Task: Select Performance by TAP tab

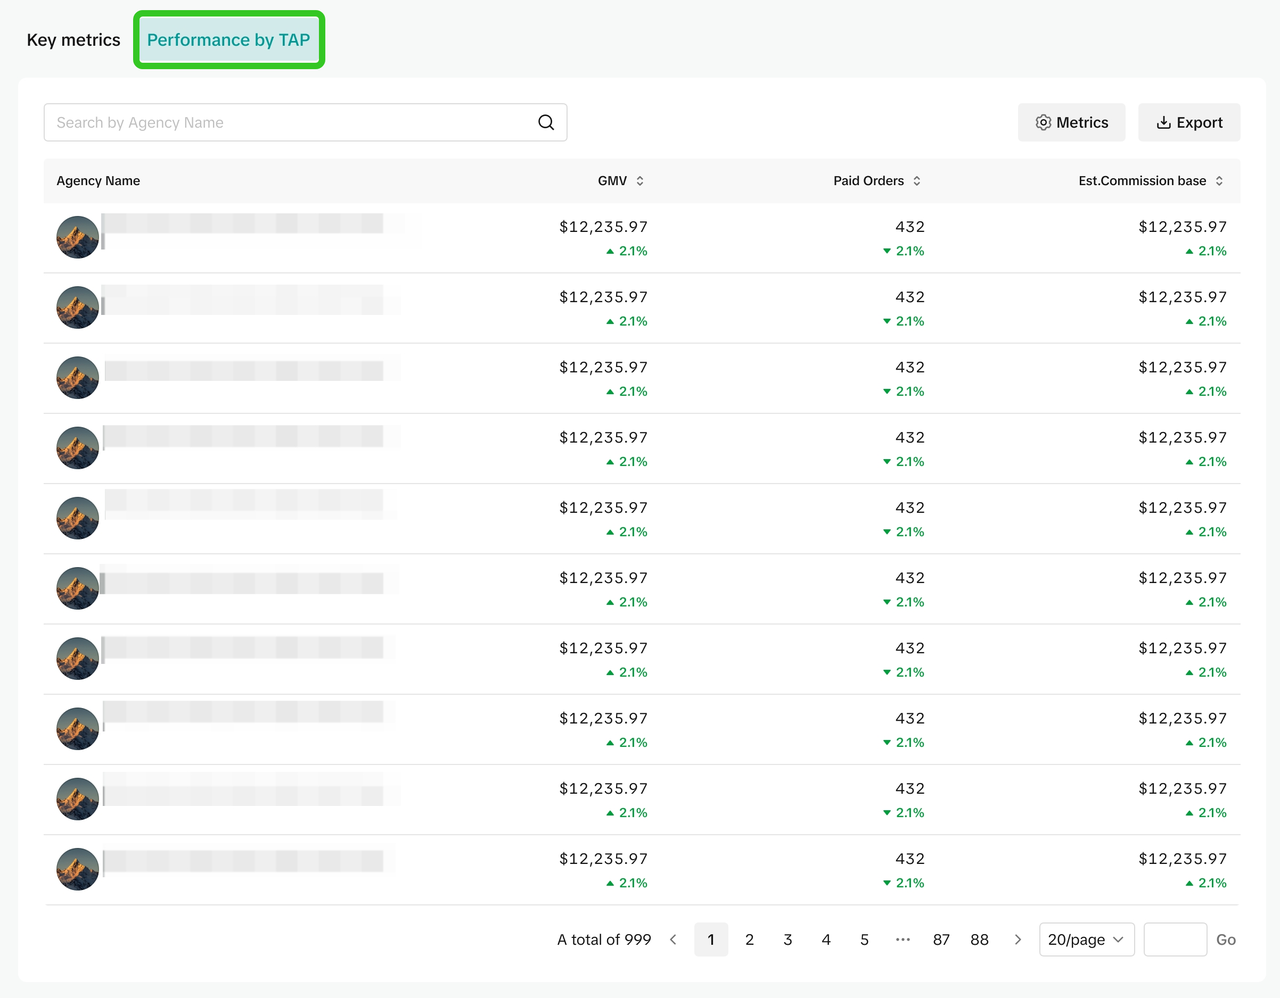Action: (229, 40)
